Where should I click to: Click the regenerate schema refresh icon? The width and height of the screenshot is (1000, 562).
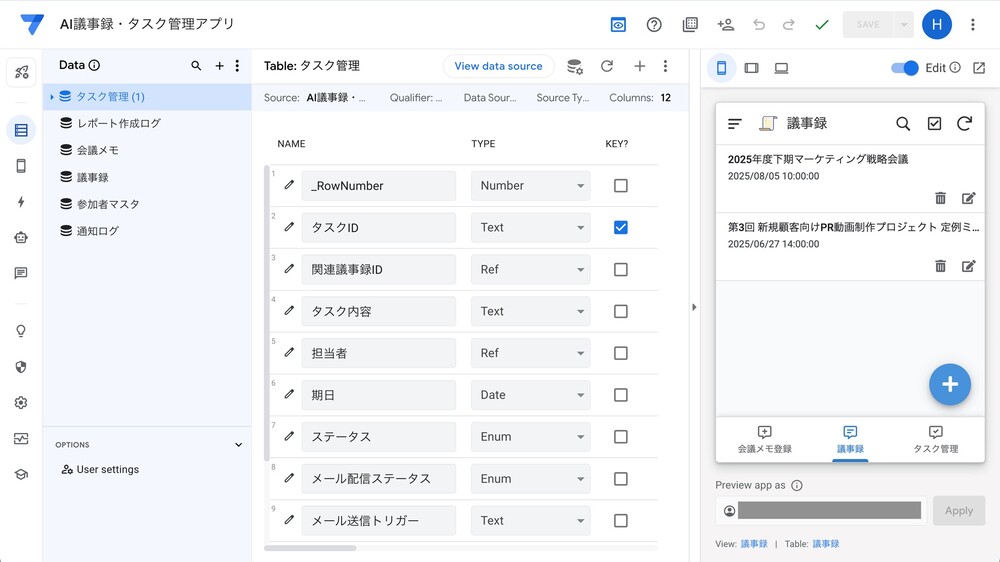(x=606, y=66)
